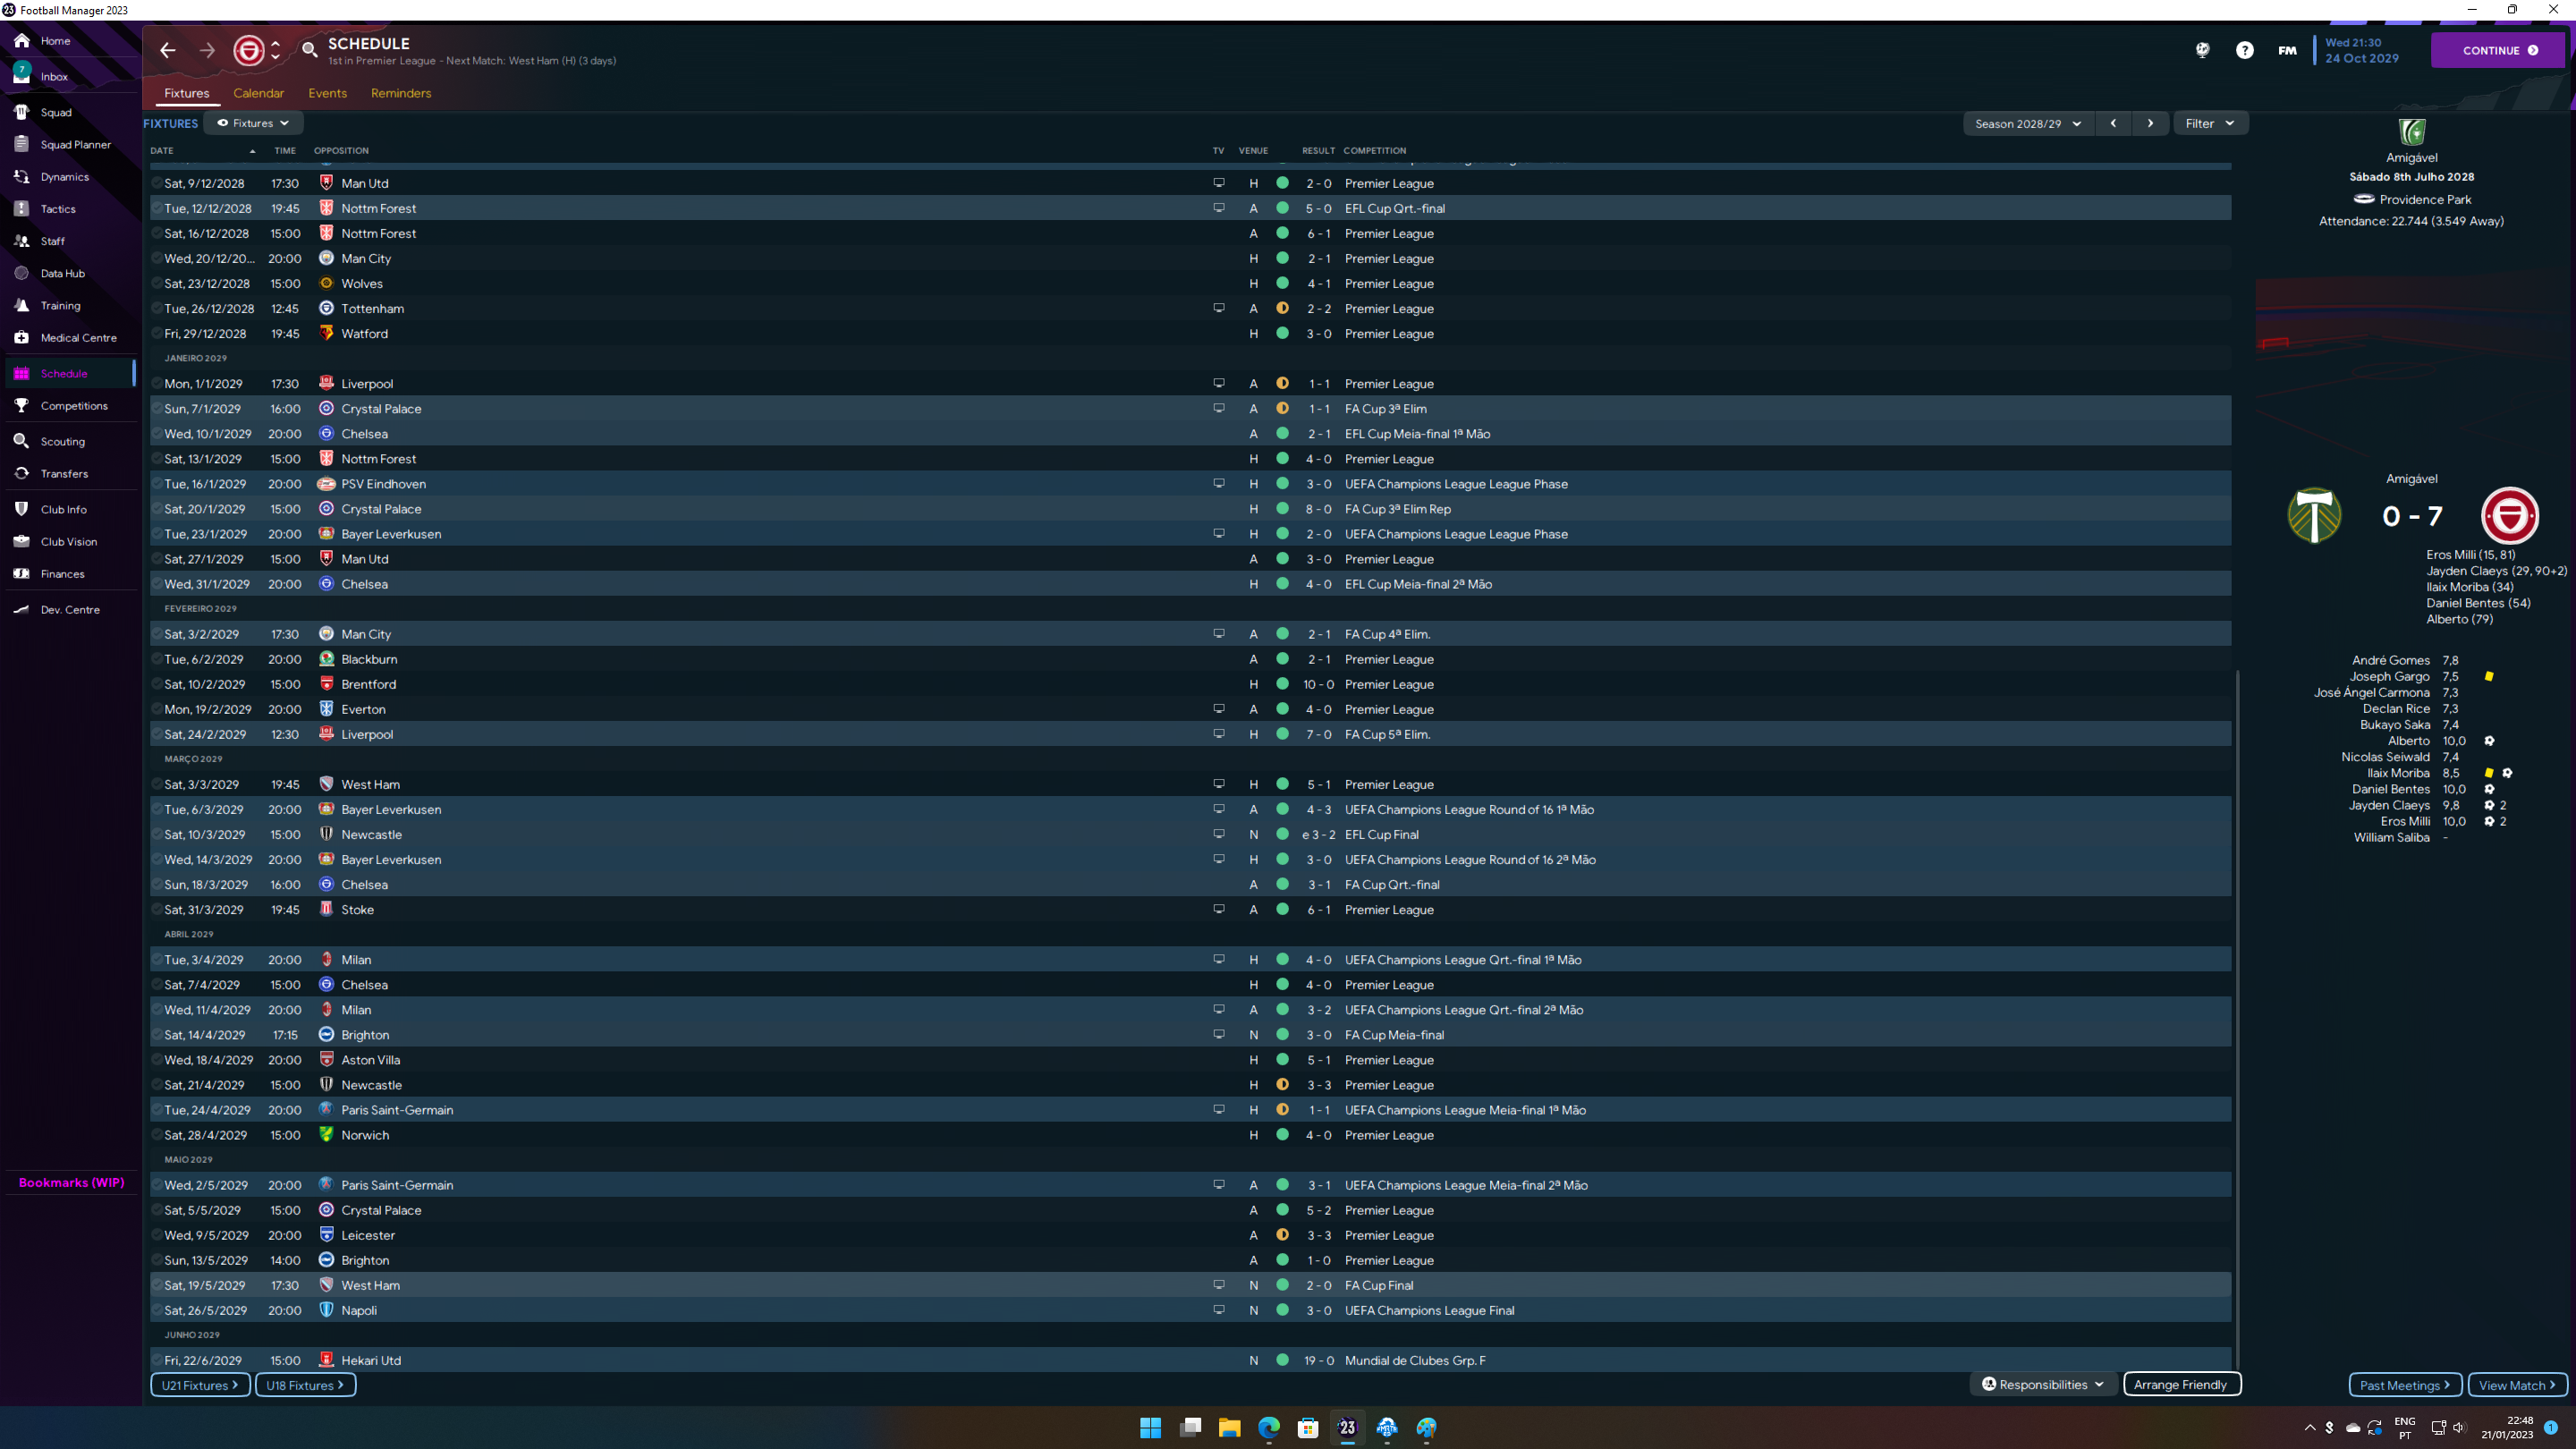Open Microsoft Edge from taskbar

coord(1269,1427)
